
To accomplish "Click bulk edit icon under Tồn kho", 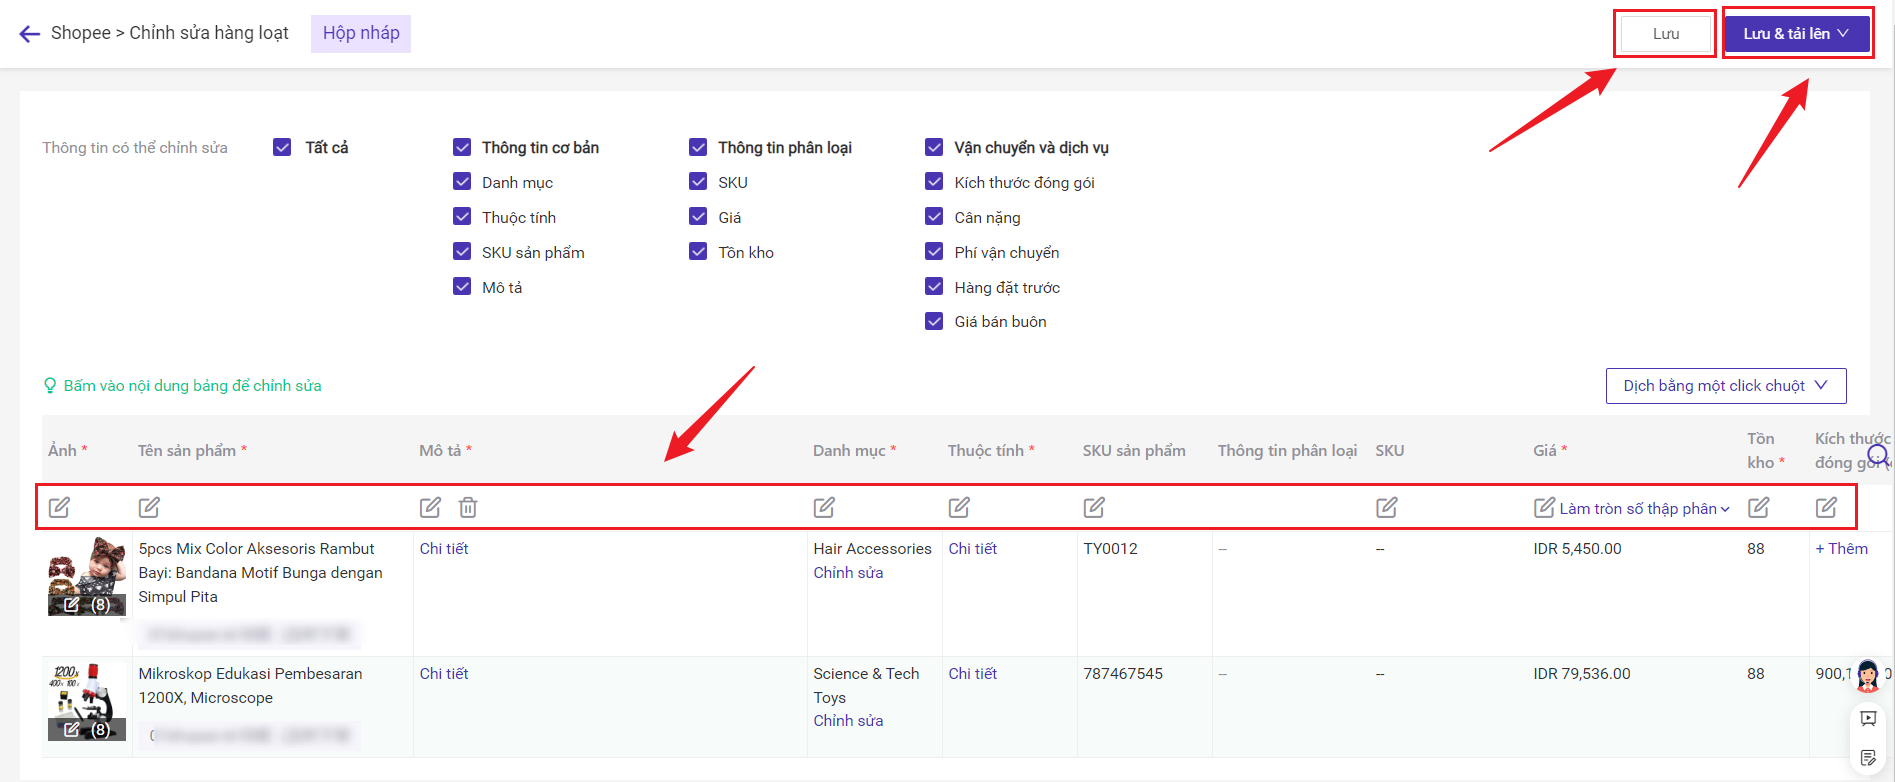I will (1758, 508).
